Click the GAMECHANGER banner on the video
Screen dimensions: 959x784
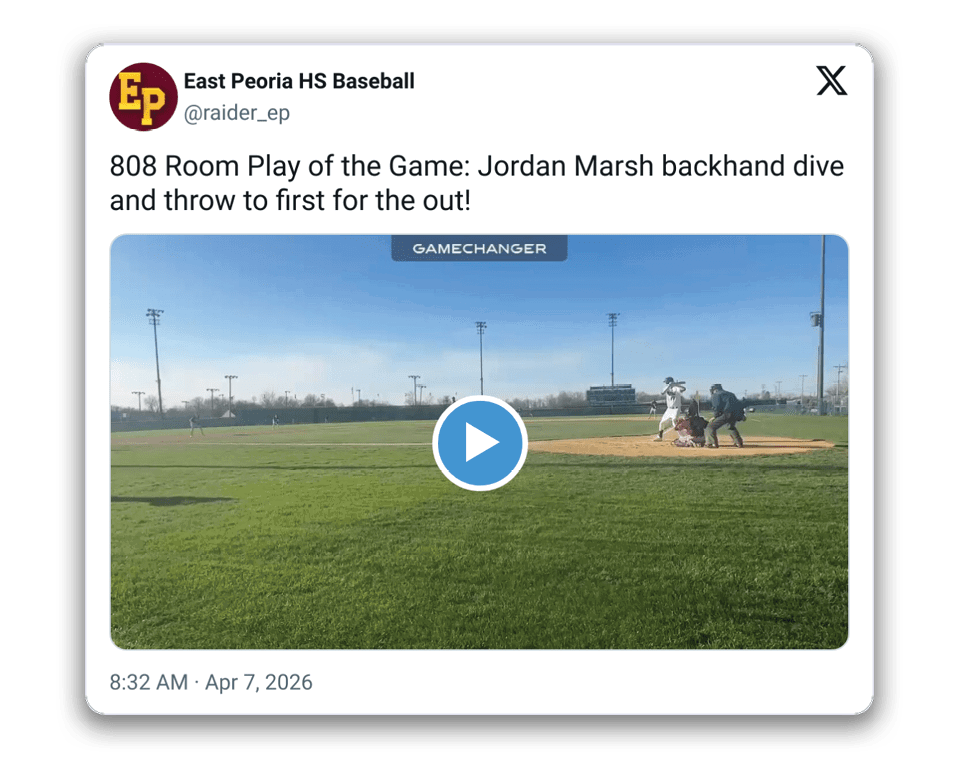[x=480, y=248]
